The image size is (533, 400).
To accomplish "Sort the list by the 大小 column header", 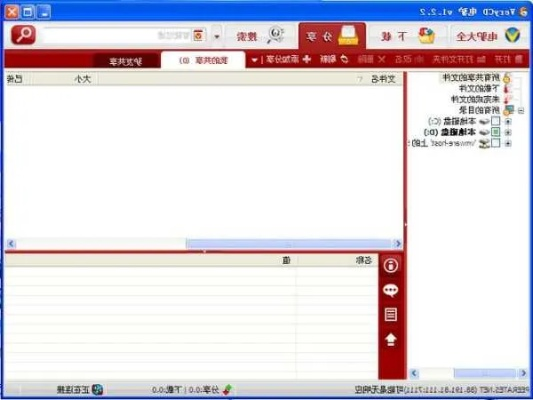I will pyautogui.click(x=64, y=79).
